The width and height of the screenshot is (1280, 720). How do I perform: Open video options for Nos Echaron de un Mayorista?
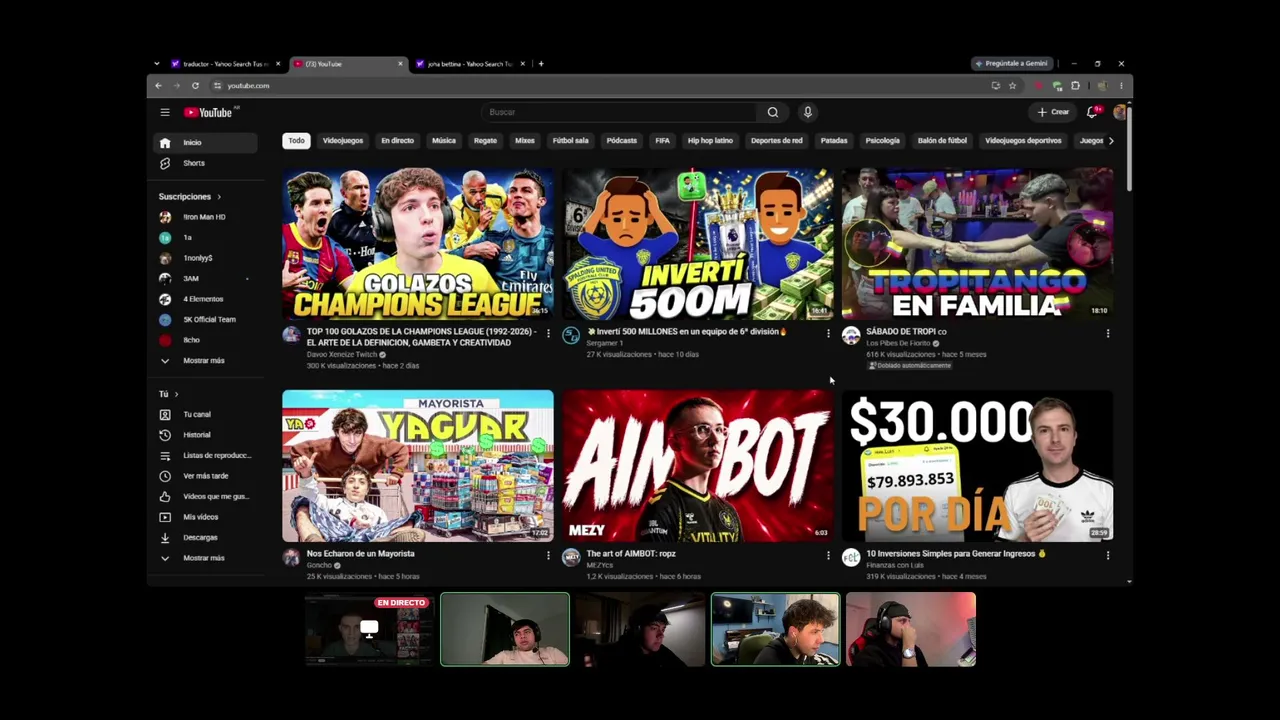click(548, 555)
